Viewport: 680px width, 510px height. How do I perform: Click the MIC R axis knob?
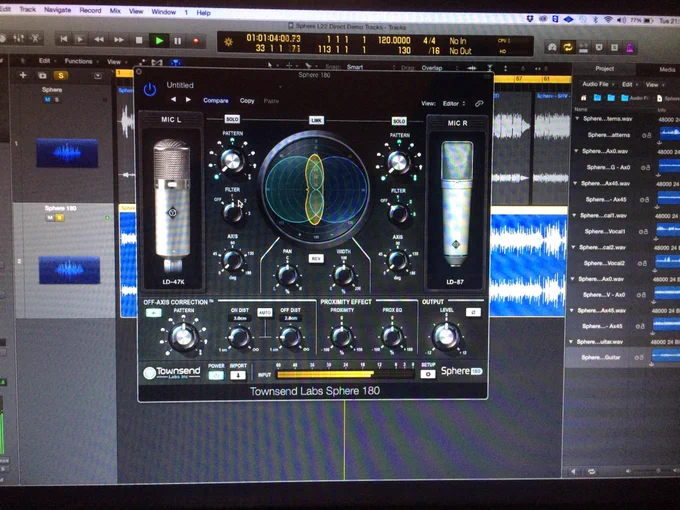tap(397, 260)
